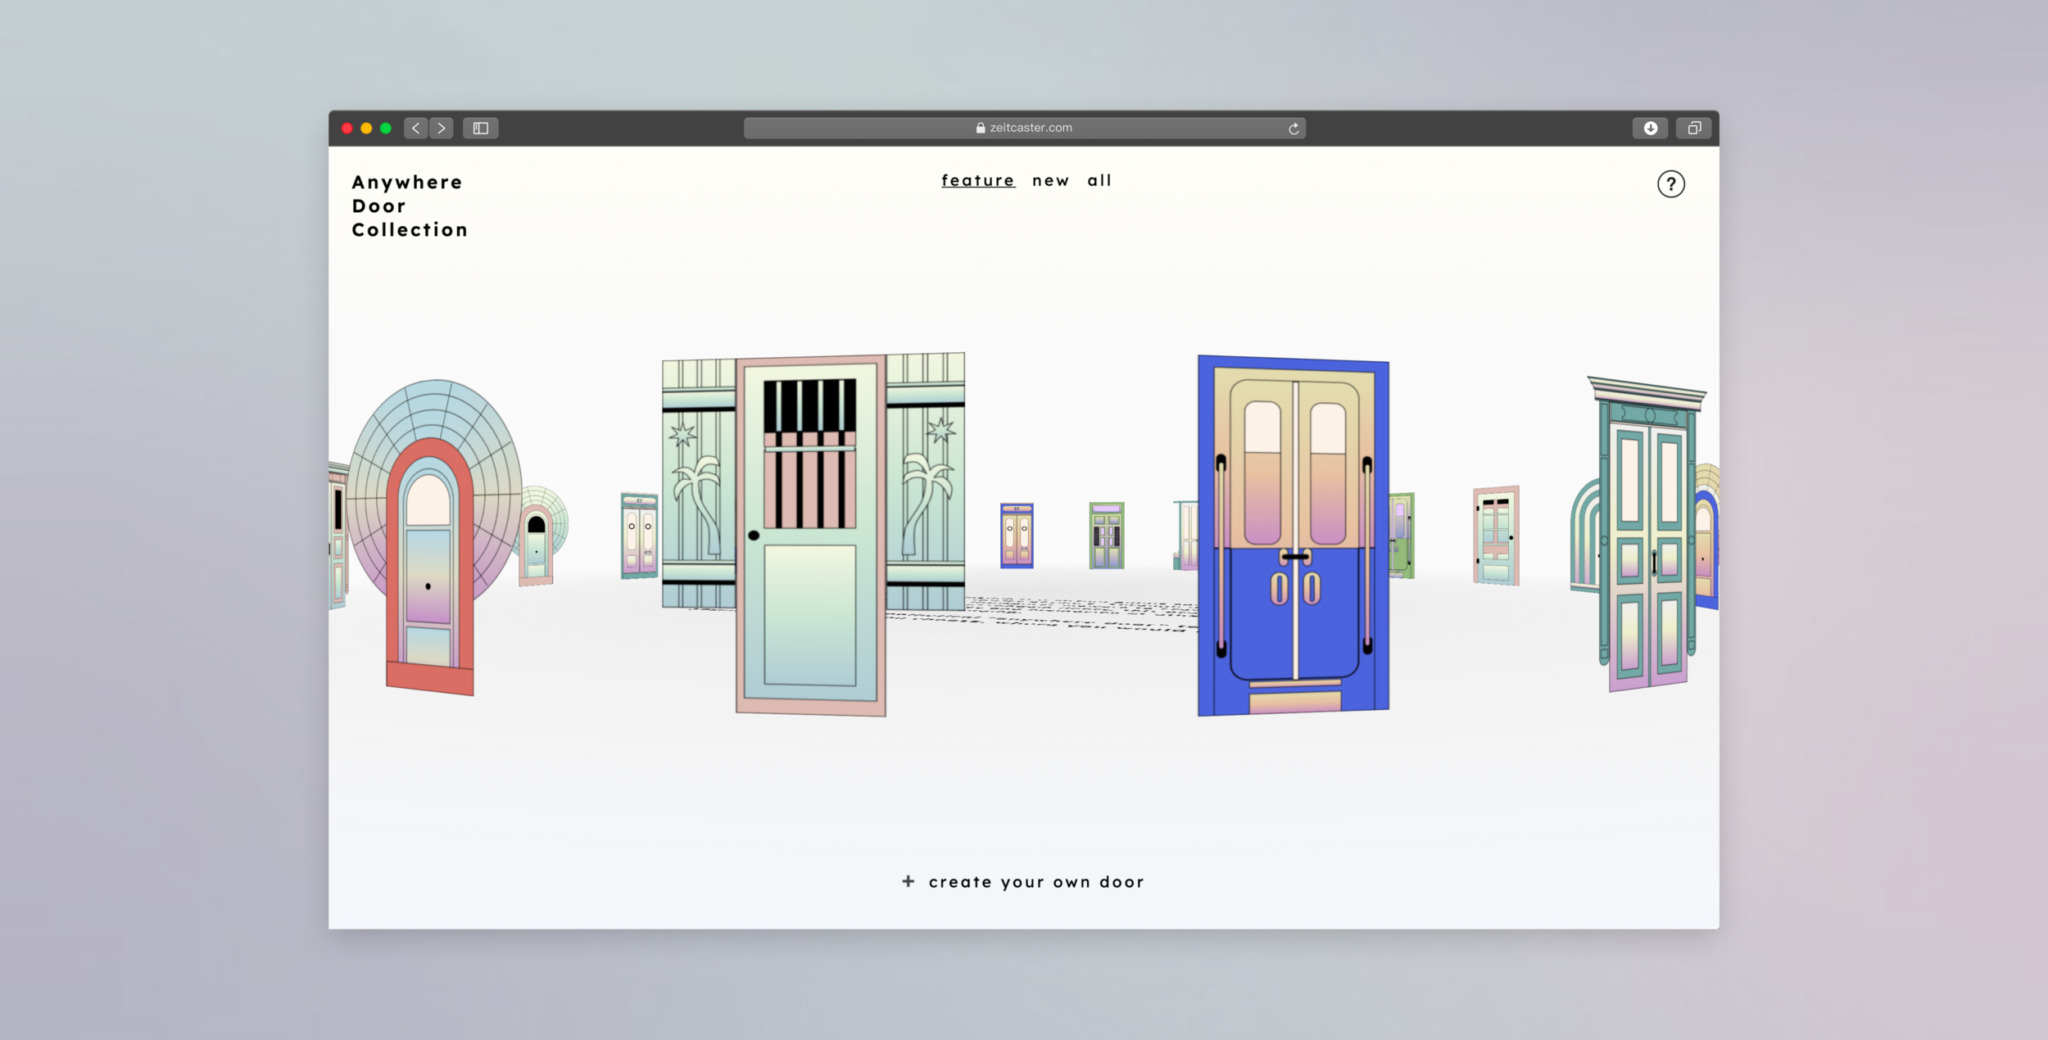Switch to the new tab

1050,181
